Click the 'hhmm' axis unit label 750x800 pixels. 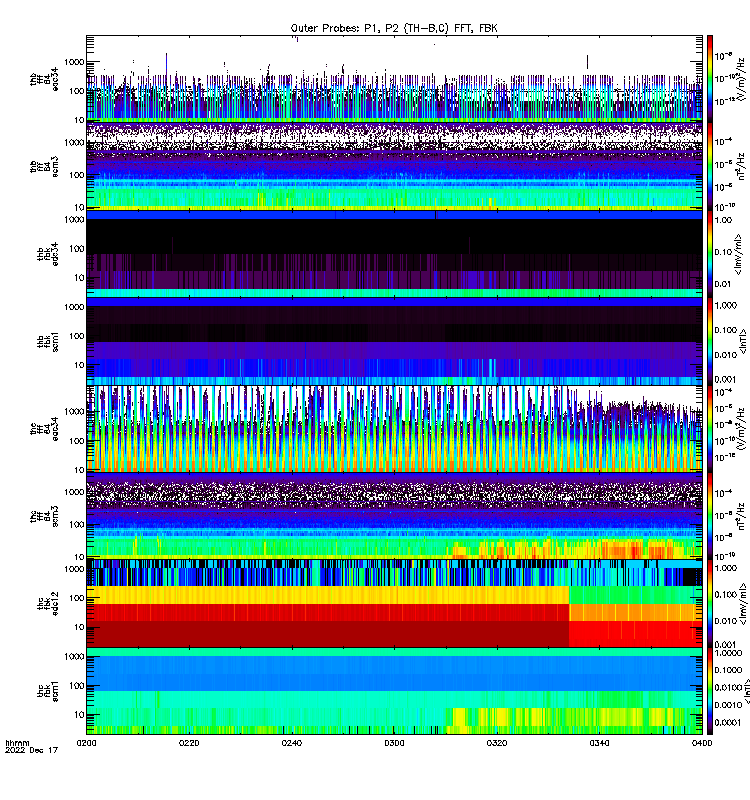coord(17,743)
